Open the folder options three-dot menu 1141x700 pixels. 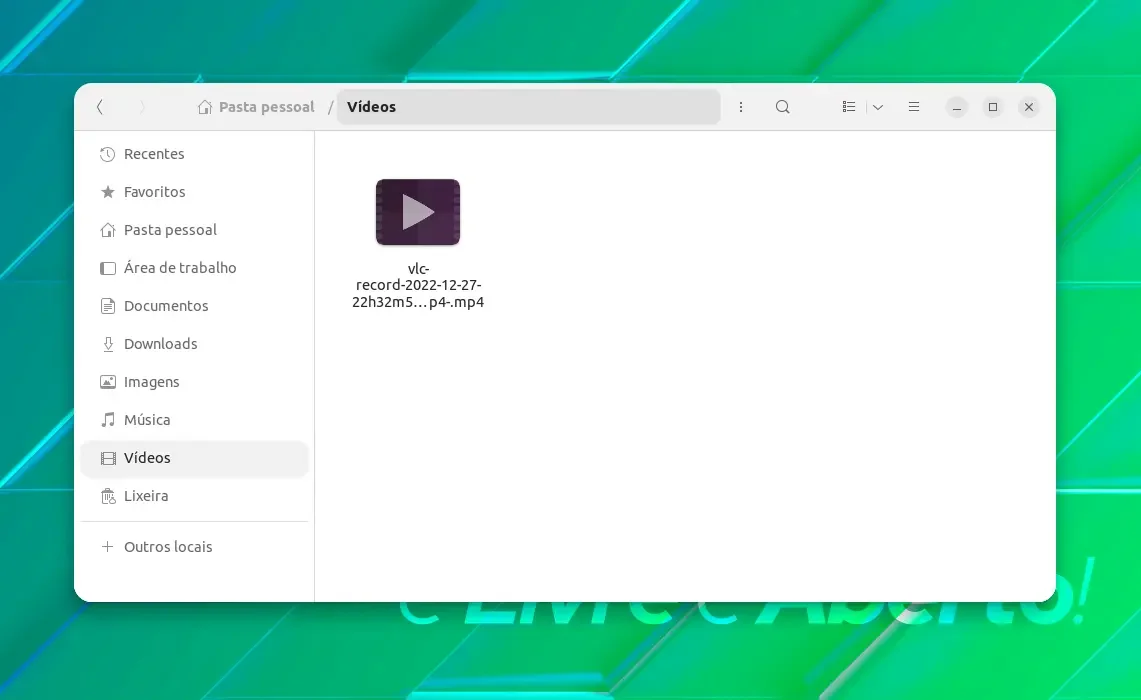741,107
